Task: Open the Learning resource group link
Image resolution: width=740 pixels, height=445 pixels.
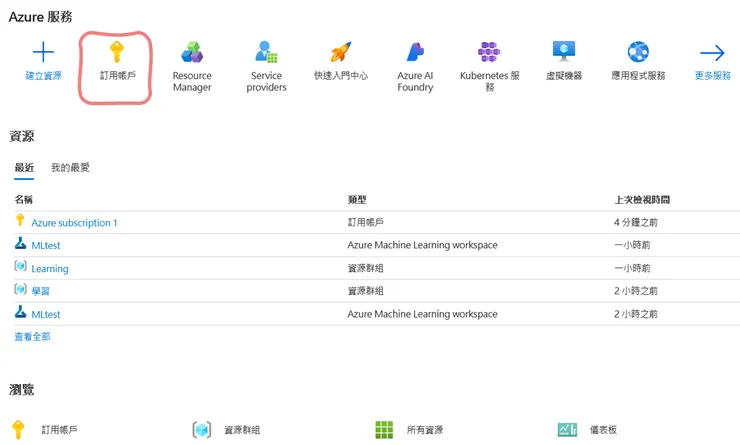Action: [x=50, y=269]
